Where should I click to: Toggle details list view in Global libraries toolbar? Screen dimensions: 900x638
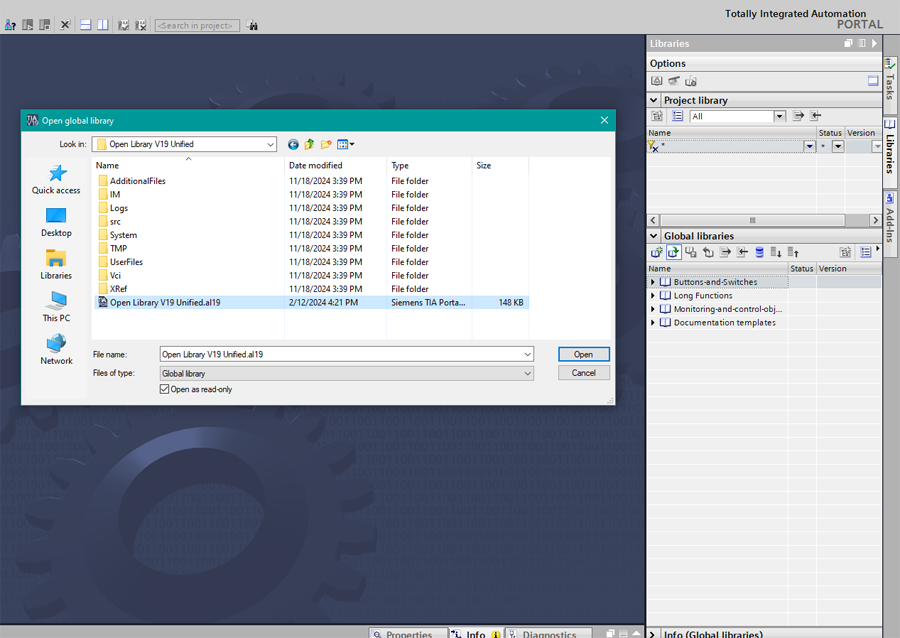pos(866,252)
